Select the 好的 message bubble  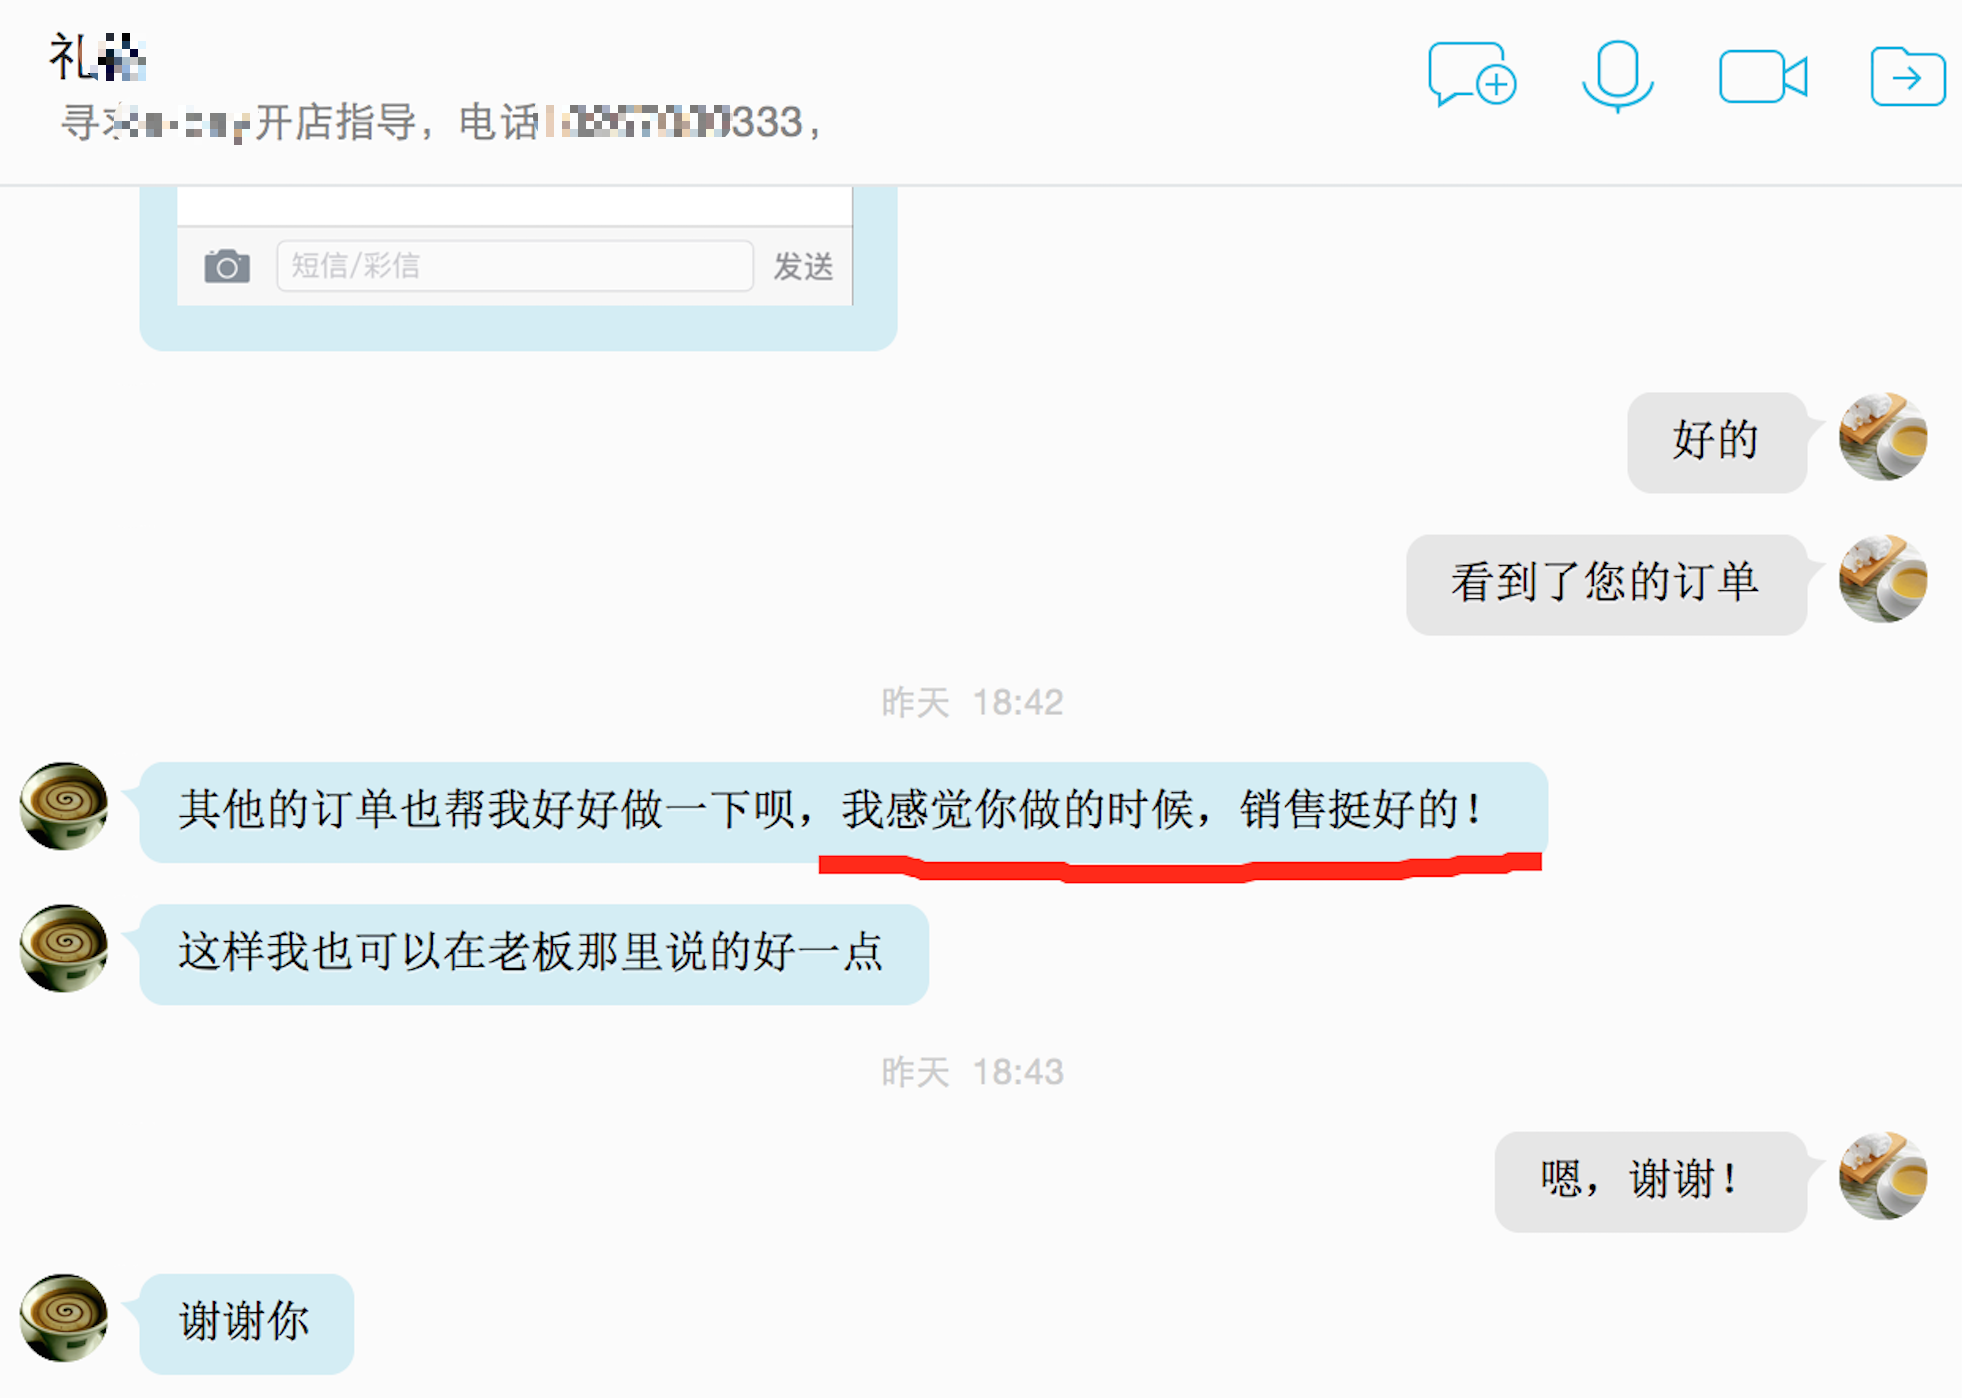coord(1717,442)
